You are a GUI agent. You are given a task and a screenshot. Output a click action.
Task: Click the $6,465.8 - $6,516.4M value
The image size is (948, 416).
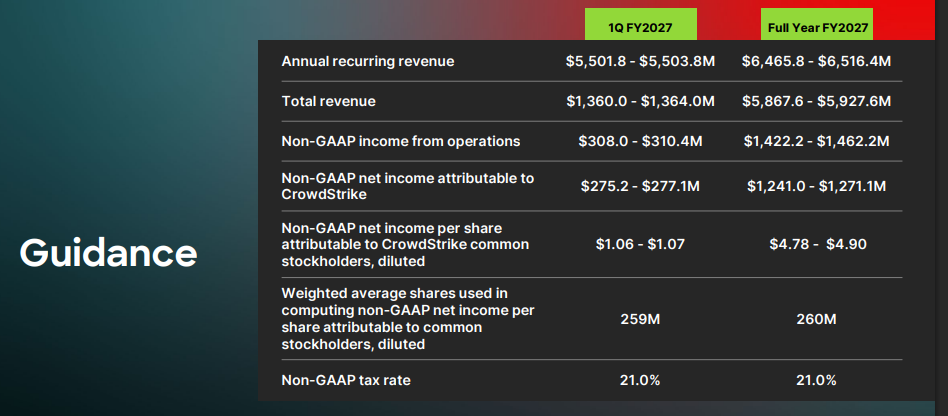click(816, 62)
